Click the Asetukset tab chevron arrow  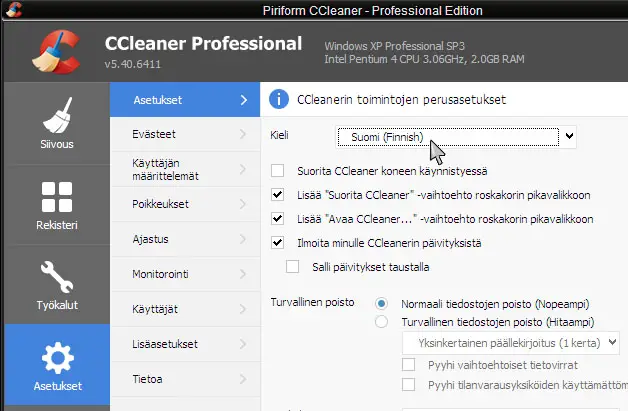(244, 100)
